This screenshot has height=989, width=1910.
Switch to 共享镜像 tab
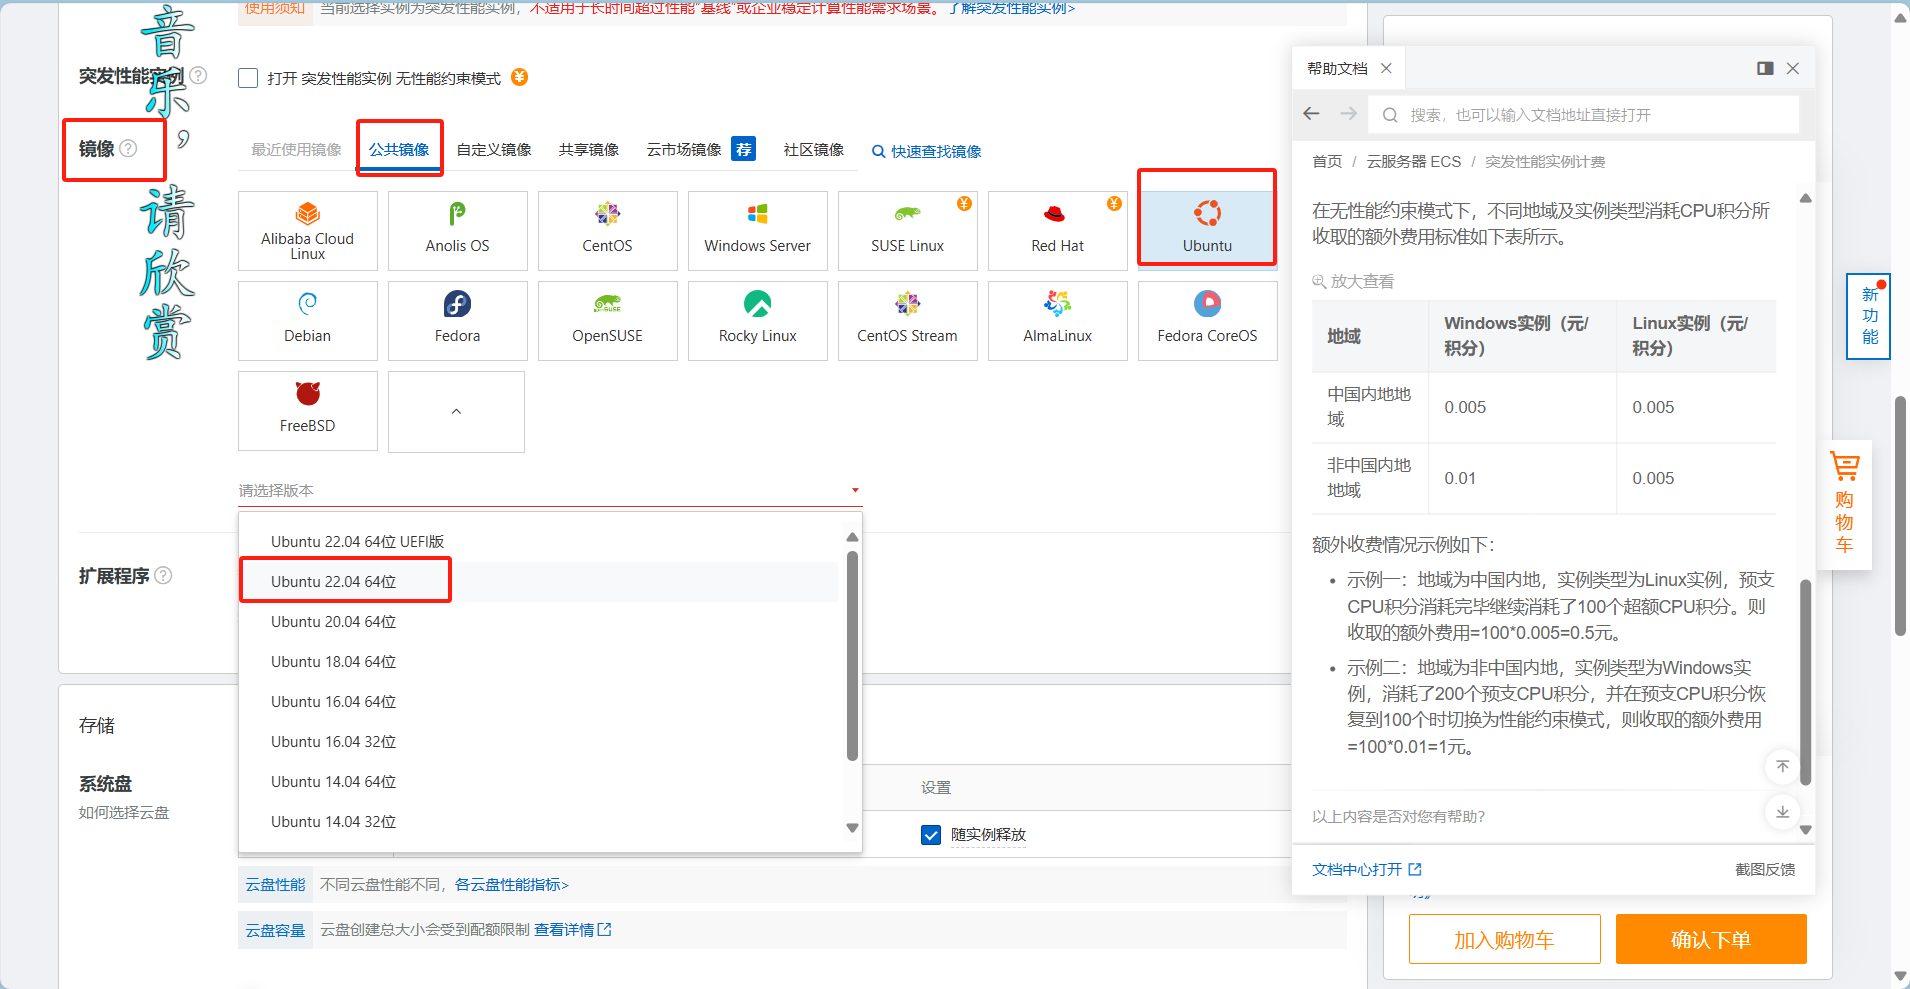coord(589,150)
